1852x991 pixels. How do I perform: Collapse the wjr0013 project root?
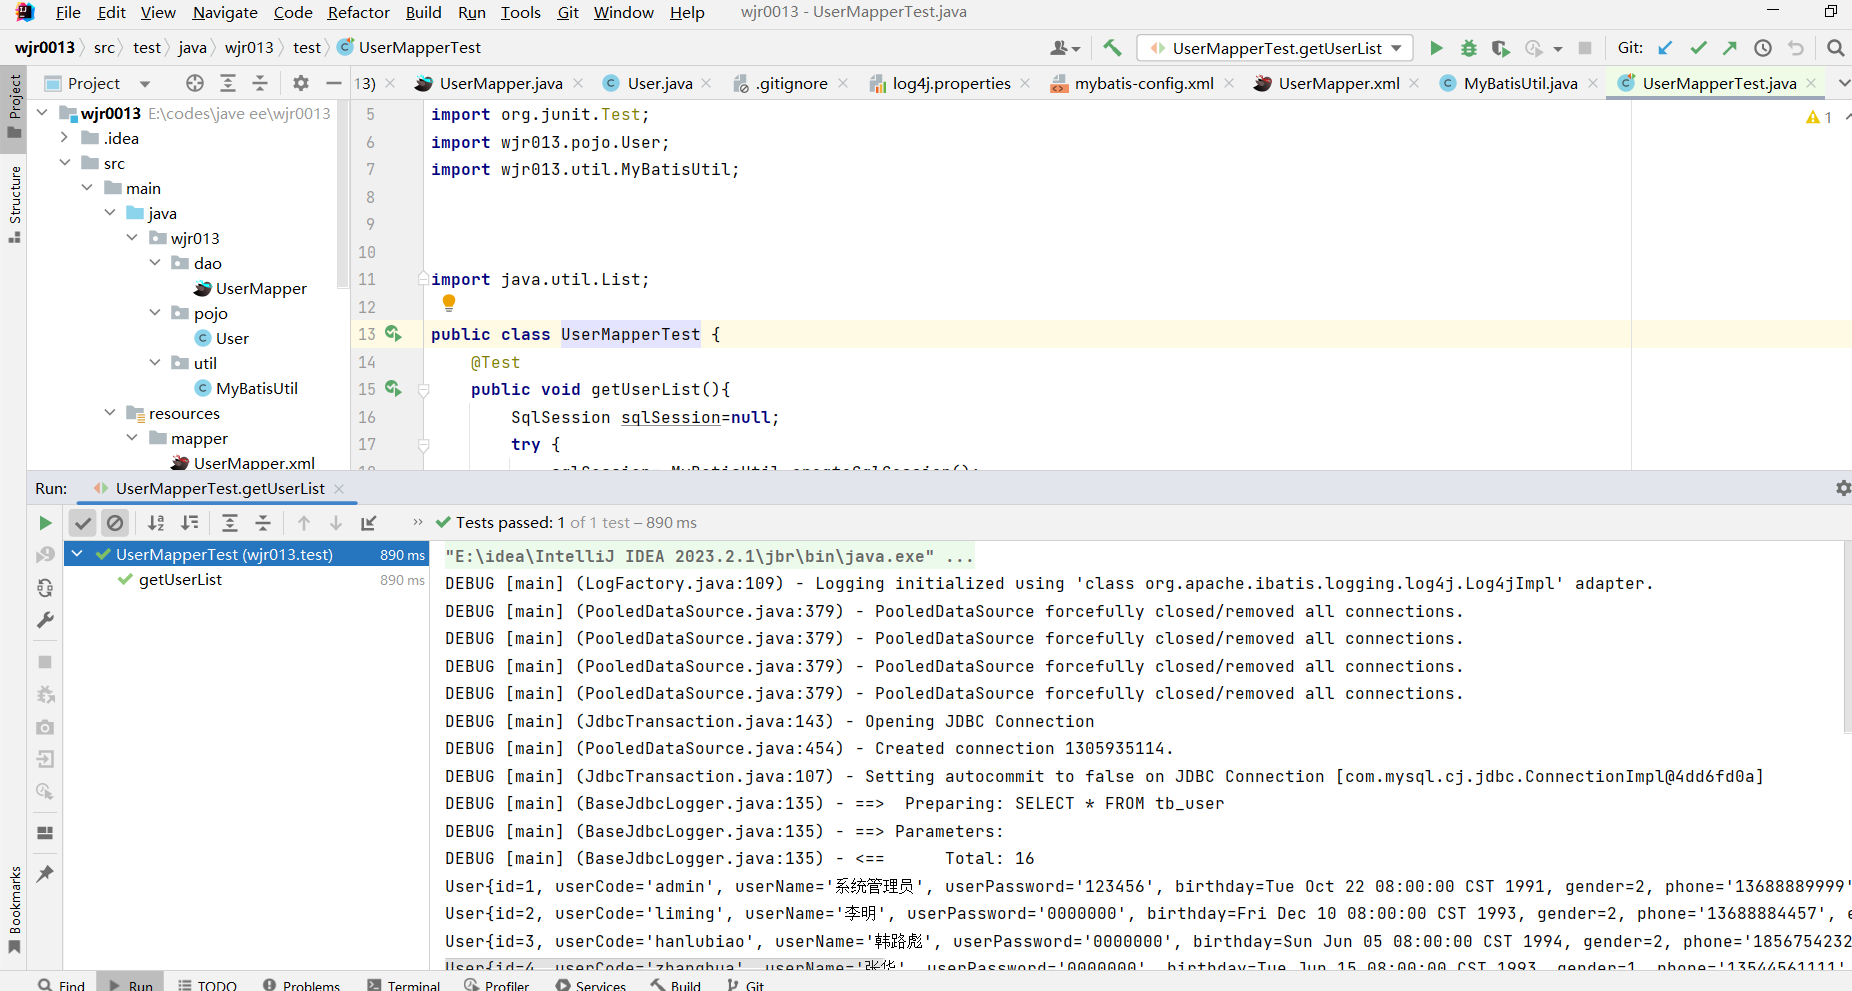tap(42, 113)
